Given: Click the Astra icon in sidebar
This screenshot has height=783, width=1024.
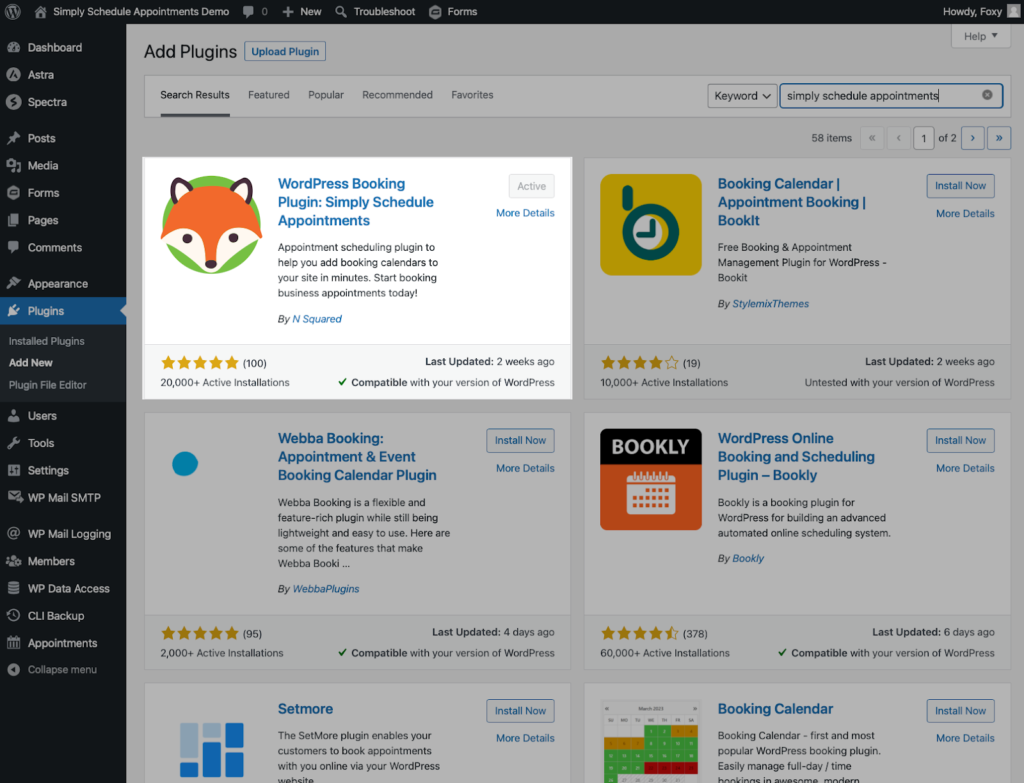Looking at the screenshot, I should pos(14,74).
